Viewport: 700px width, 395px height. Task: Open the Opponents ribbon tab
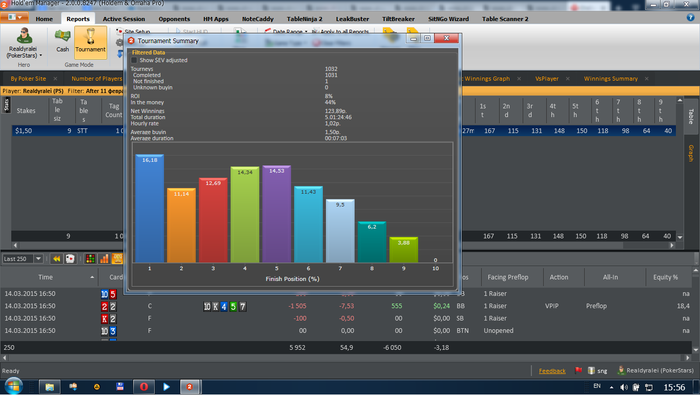pyautogui.click(x=174, y=19)
